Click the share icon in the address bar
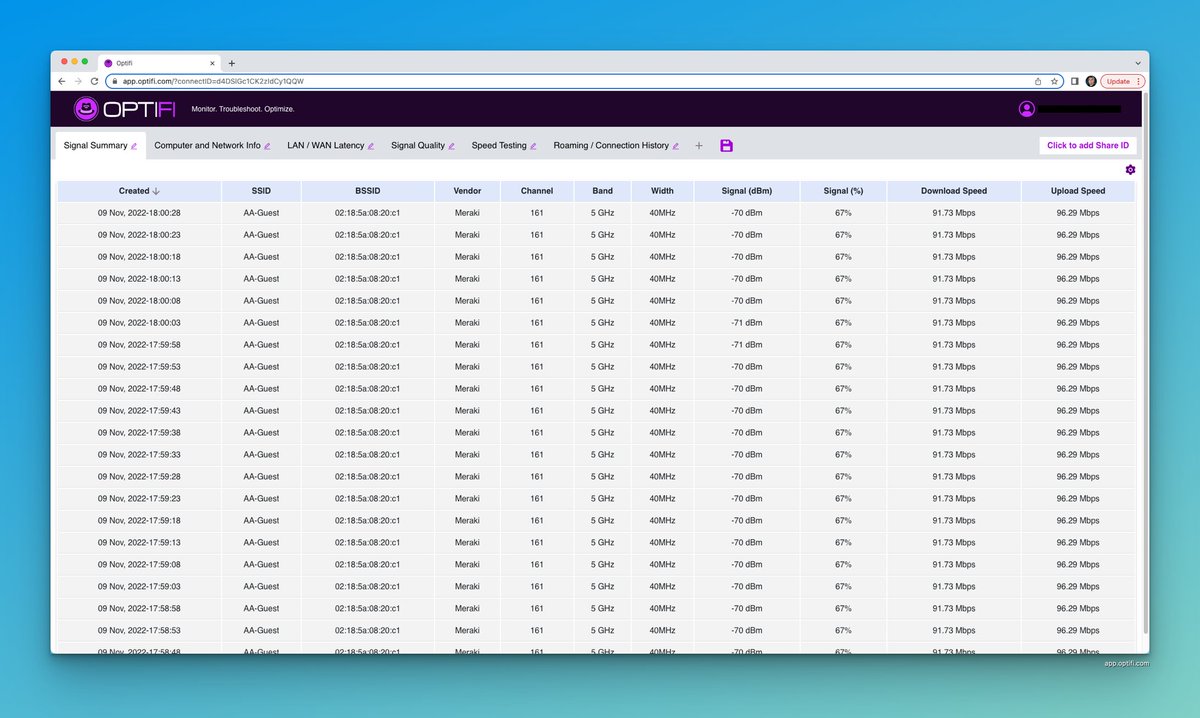Viewport: 1200px width, 718px height. point(1037,81)
